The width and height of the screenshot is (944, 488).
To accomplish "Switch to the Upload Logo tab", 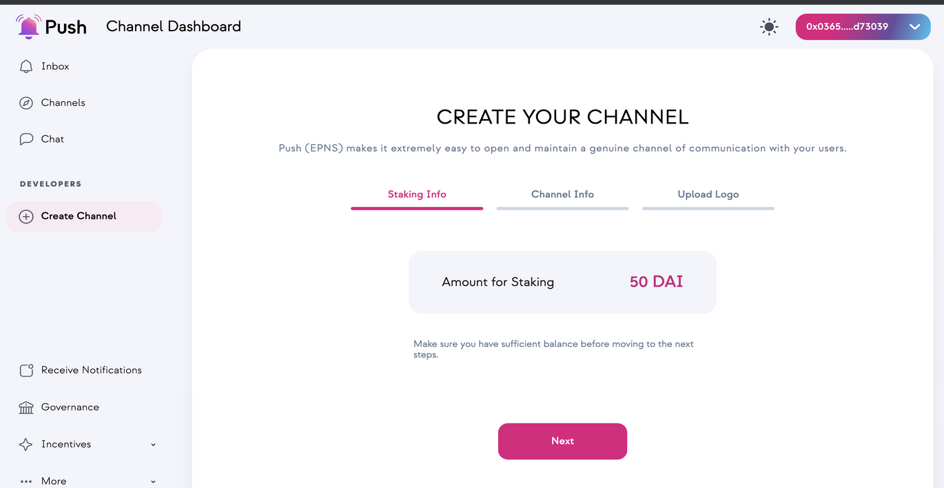I will click(708, 194).
